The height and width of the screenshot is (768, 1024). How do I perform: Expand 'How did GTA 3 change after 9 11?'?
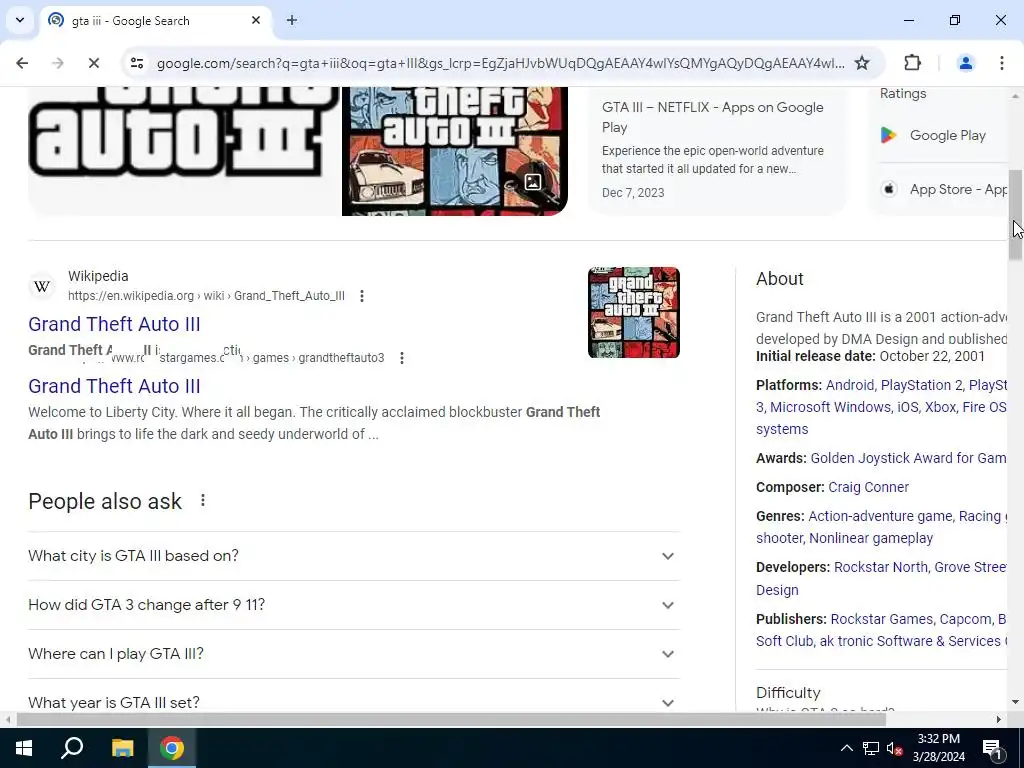(353, 605)
